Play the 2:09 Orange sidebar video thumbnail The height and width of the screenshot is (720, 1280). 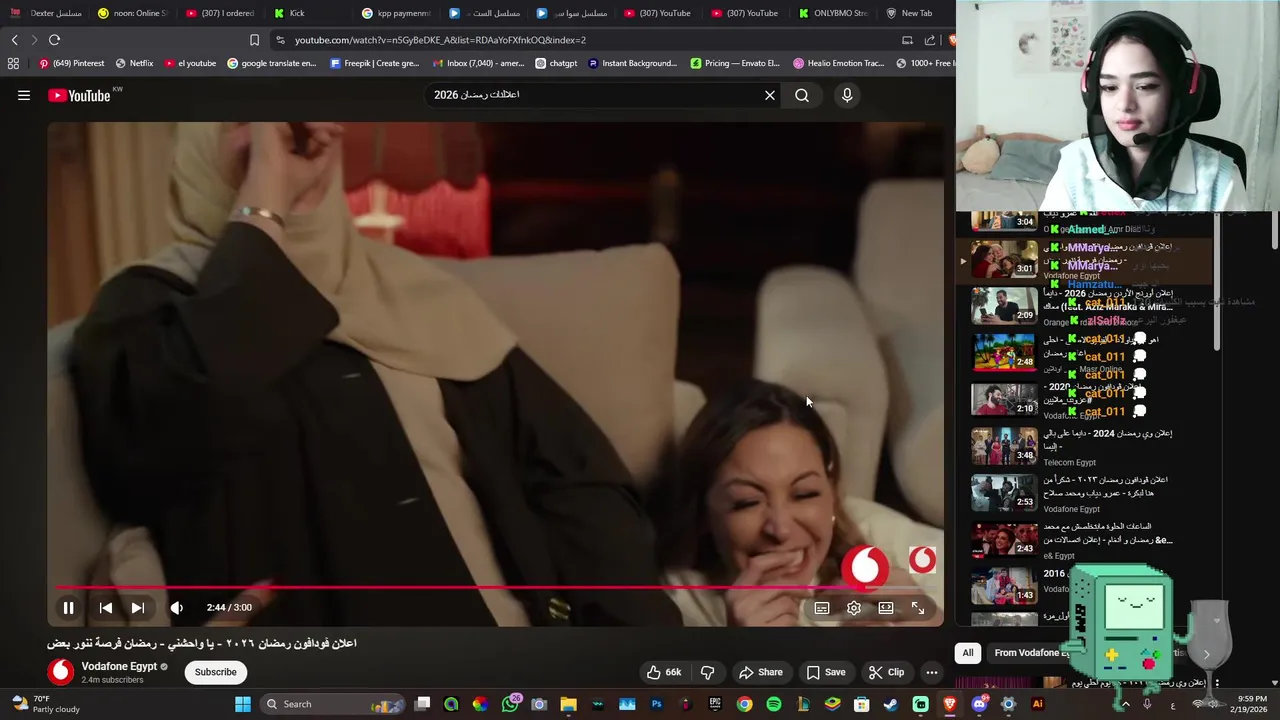click(1004, 305)
